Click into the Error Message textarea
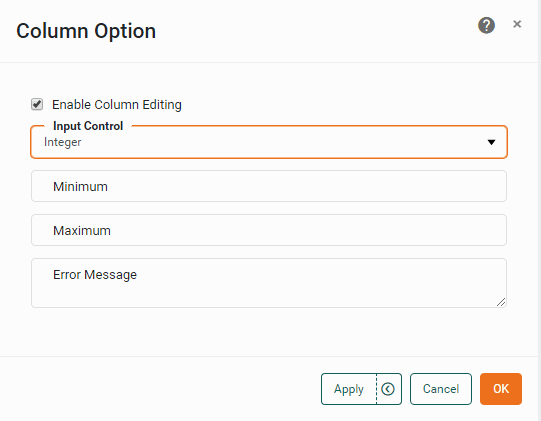The height and width of the screenshot is (421, 541). tap(269, 283)
